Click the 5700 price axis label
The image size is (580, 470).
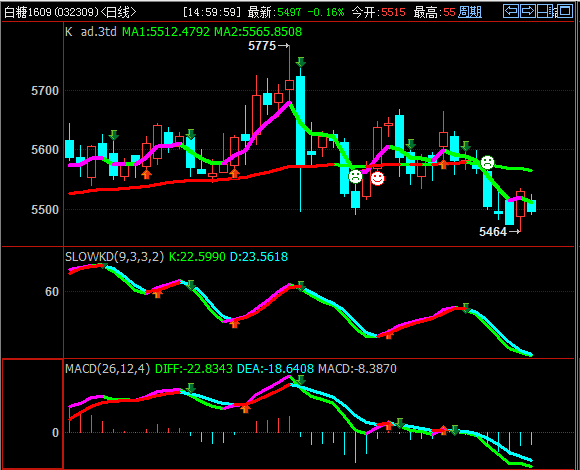(x=45, y=91)
